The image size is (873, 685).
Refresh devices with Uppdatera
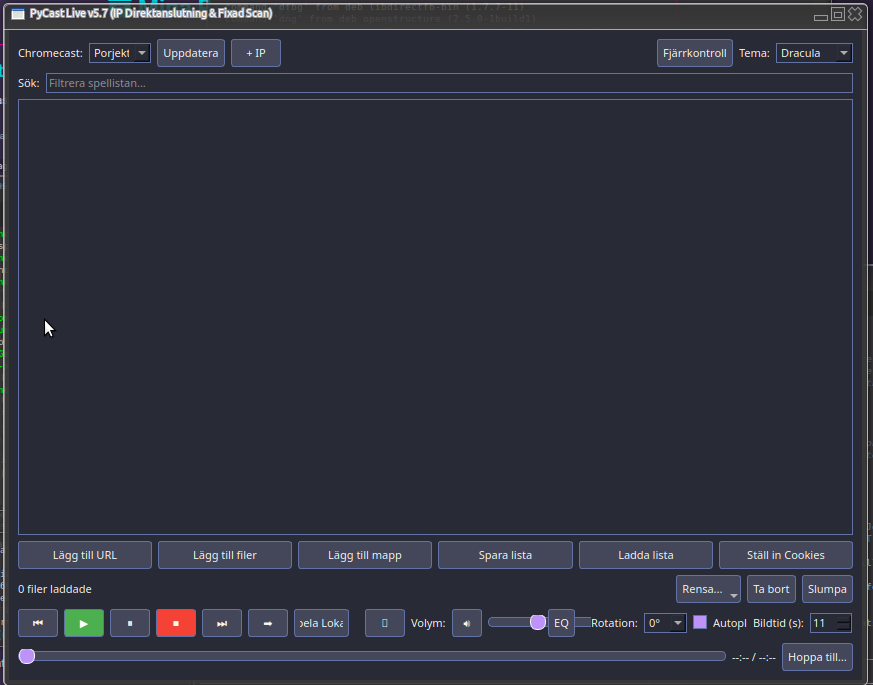[x=190, y=53]
